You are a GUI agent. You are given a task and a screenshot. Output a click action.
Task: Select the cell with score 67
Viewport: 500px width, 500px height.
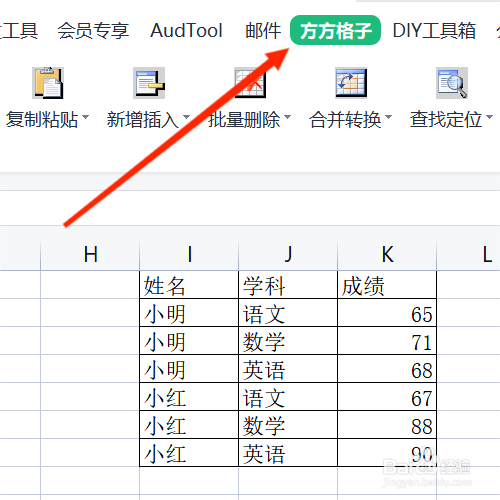[387, 397]
